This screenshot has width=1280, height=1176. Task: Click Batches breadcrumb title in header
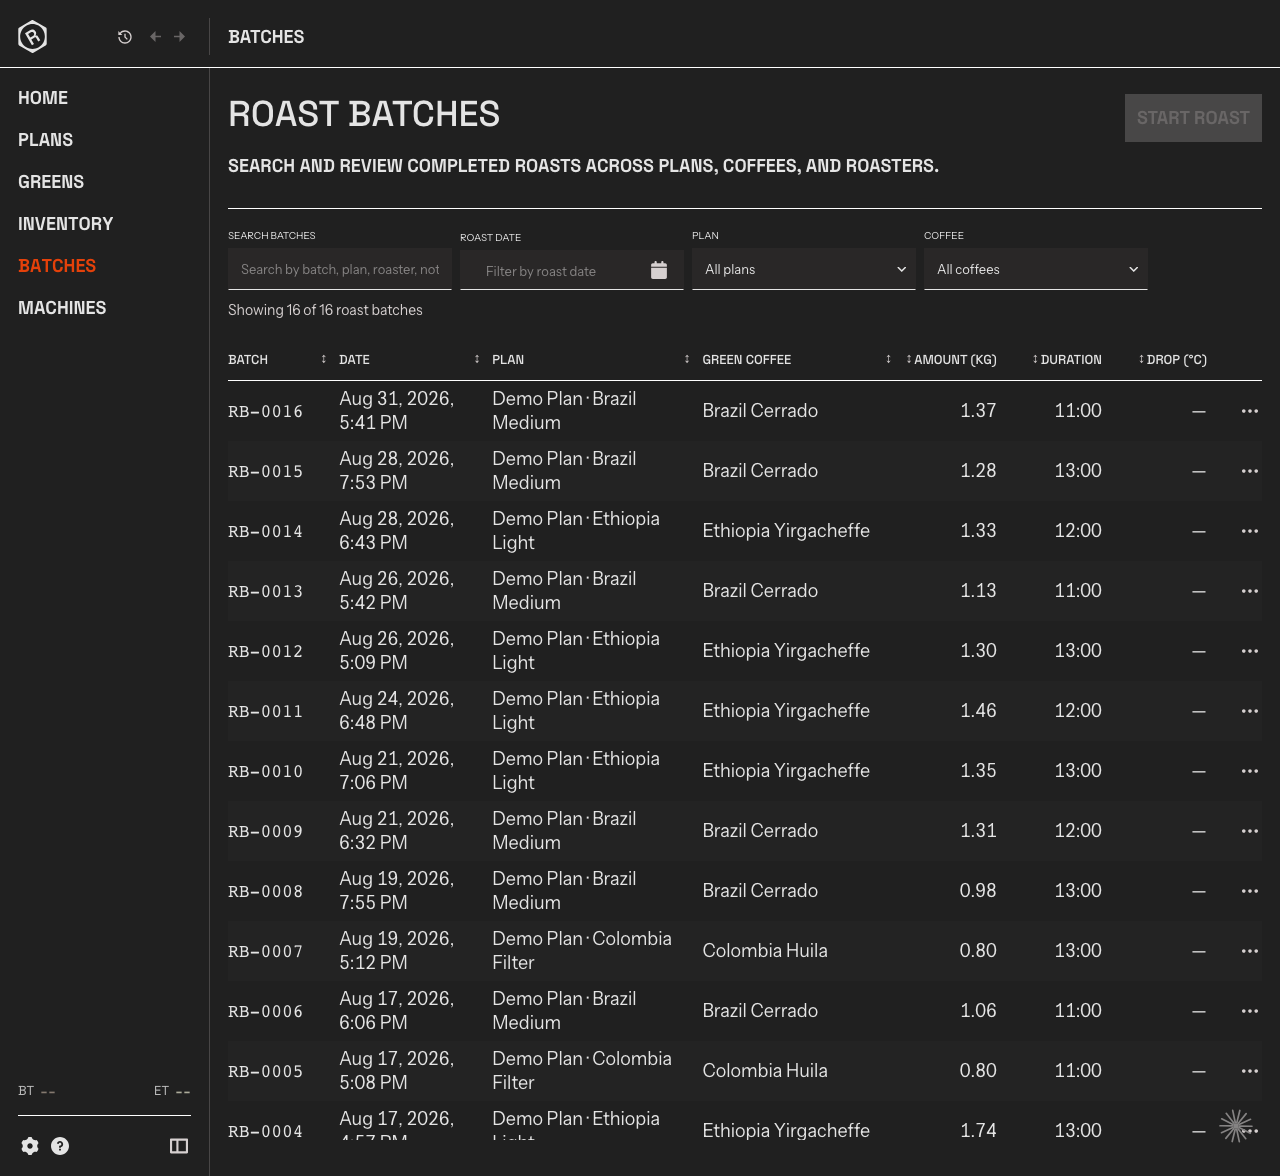point(266,37)
